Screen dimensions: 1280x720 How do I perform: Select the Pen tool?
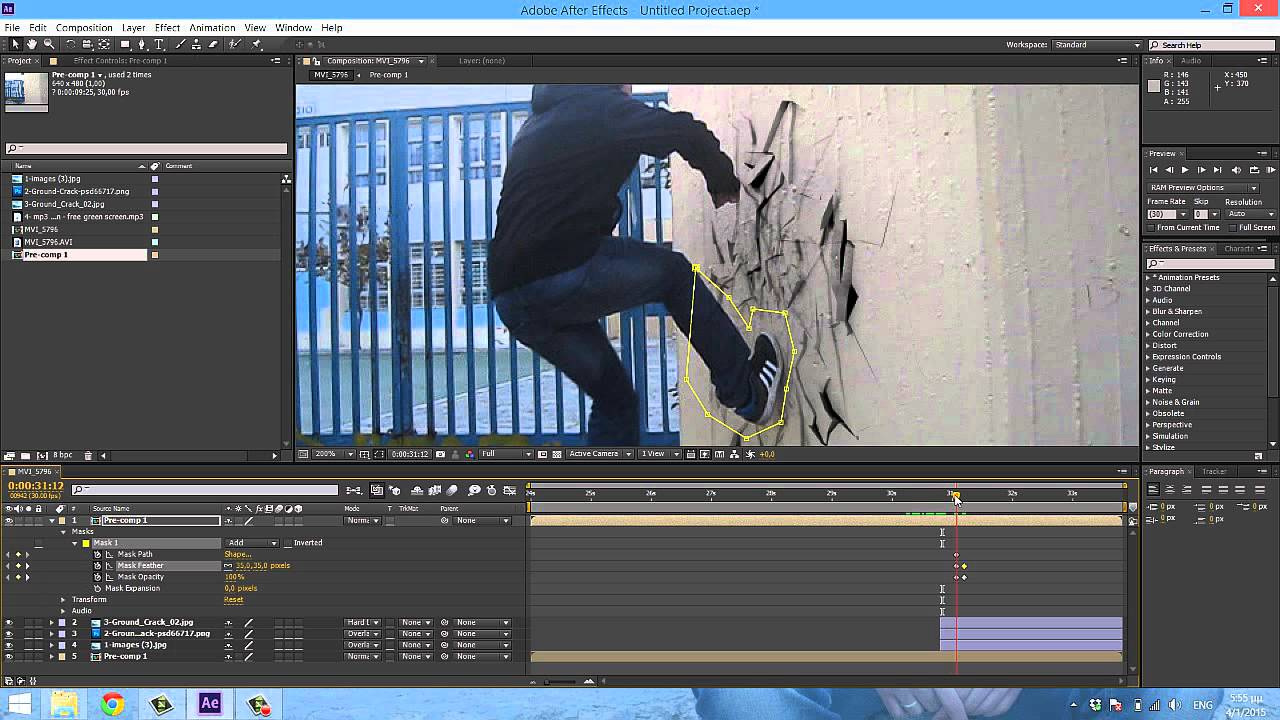point(142,44)
